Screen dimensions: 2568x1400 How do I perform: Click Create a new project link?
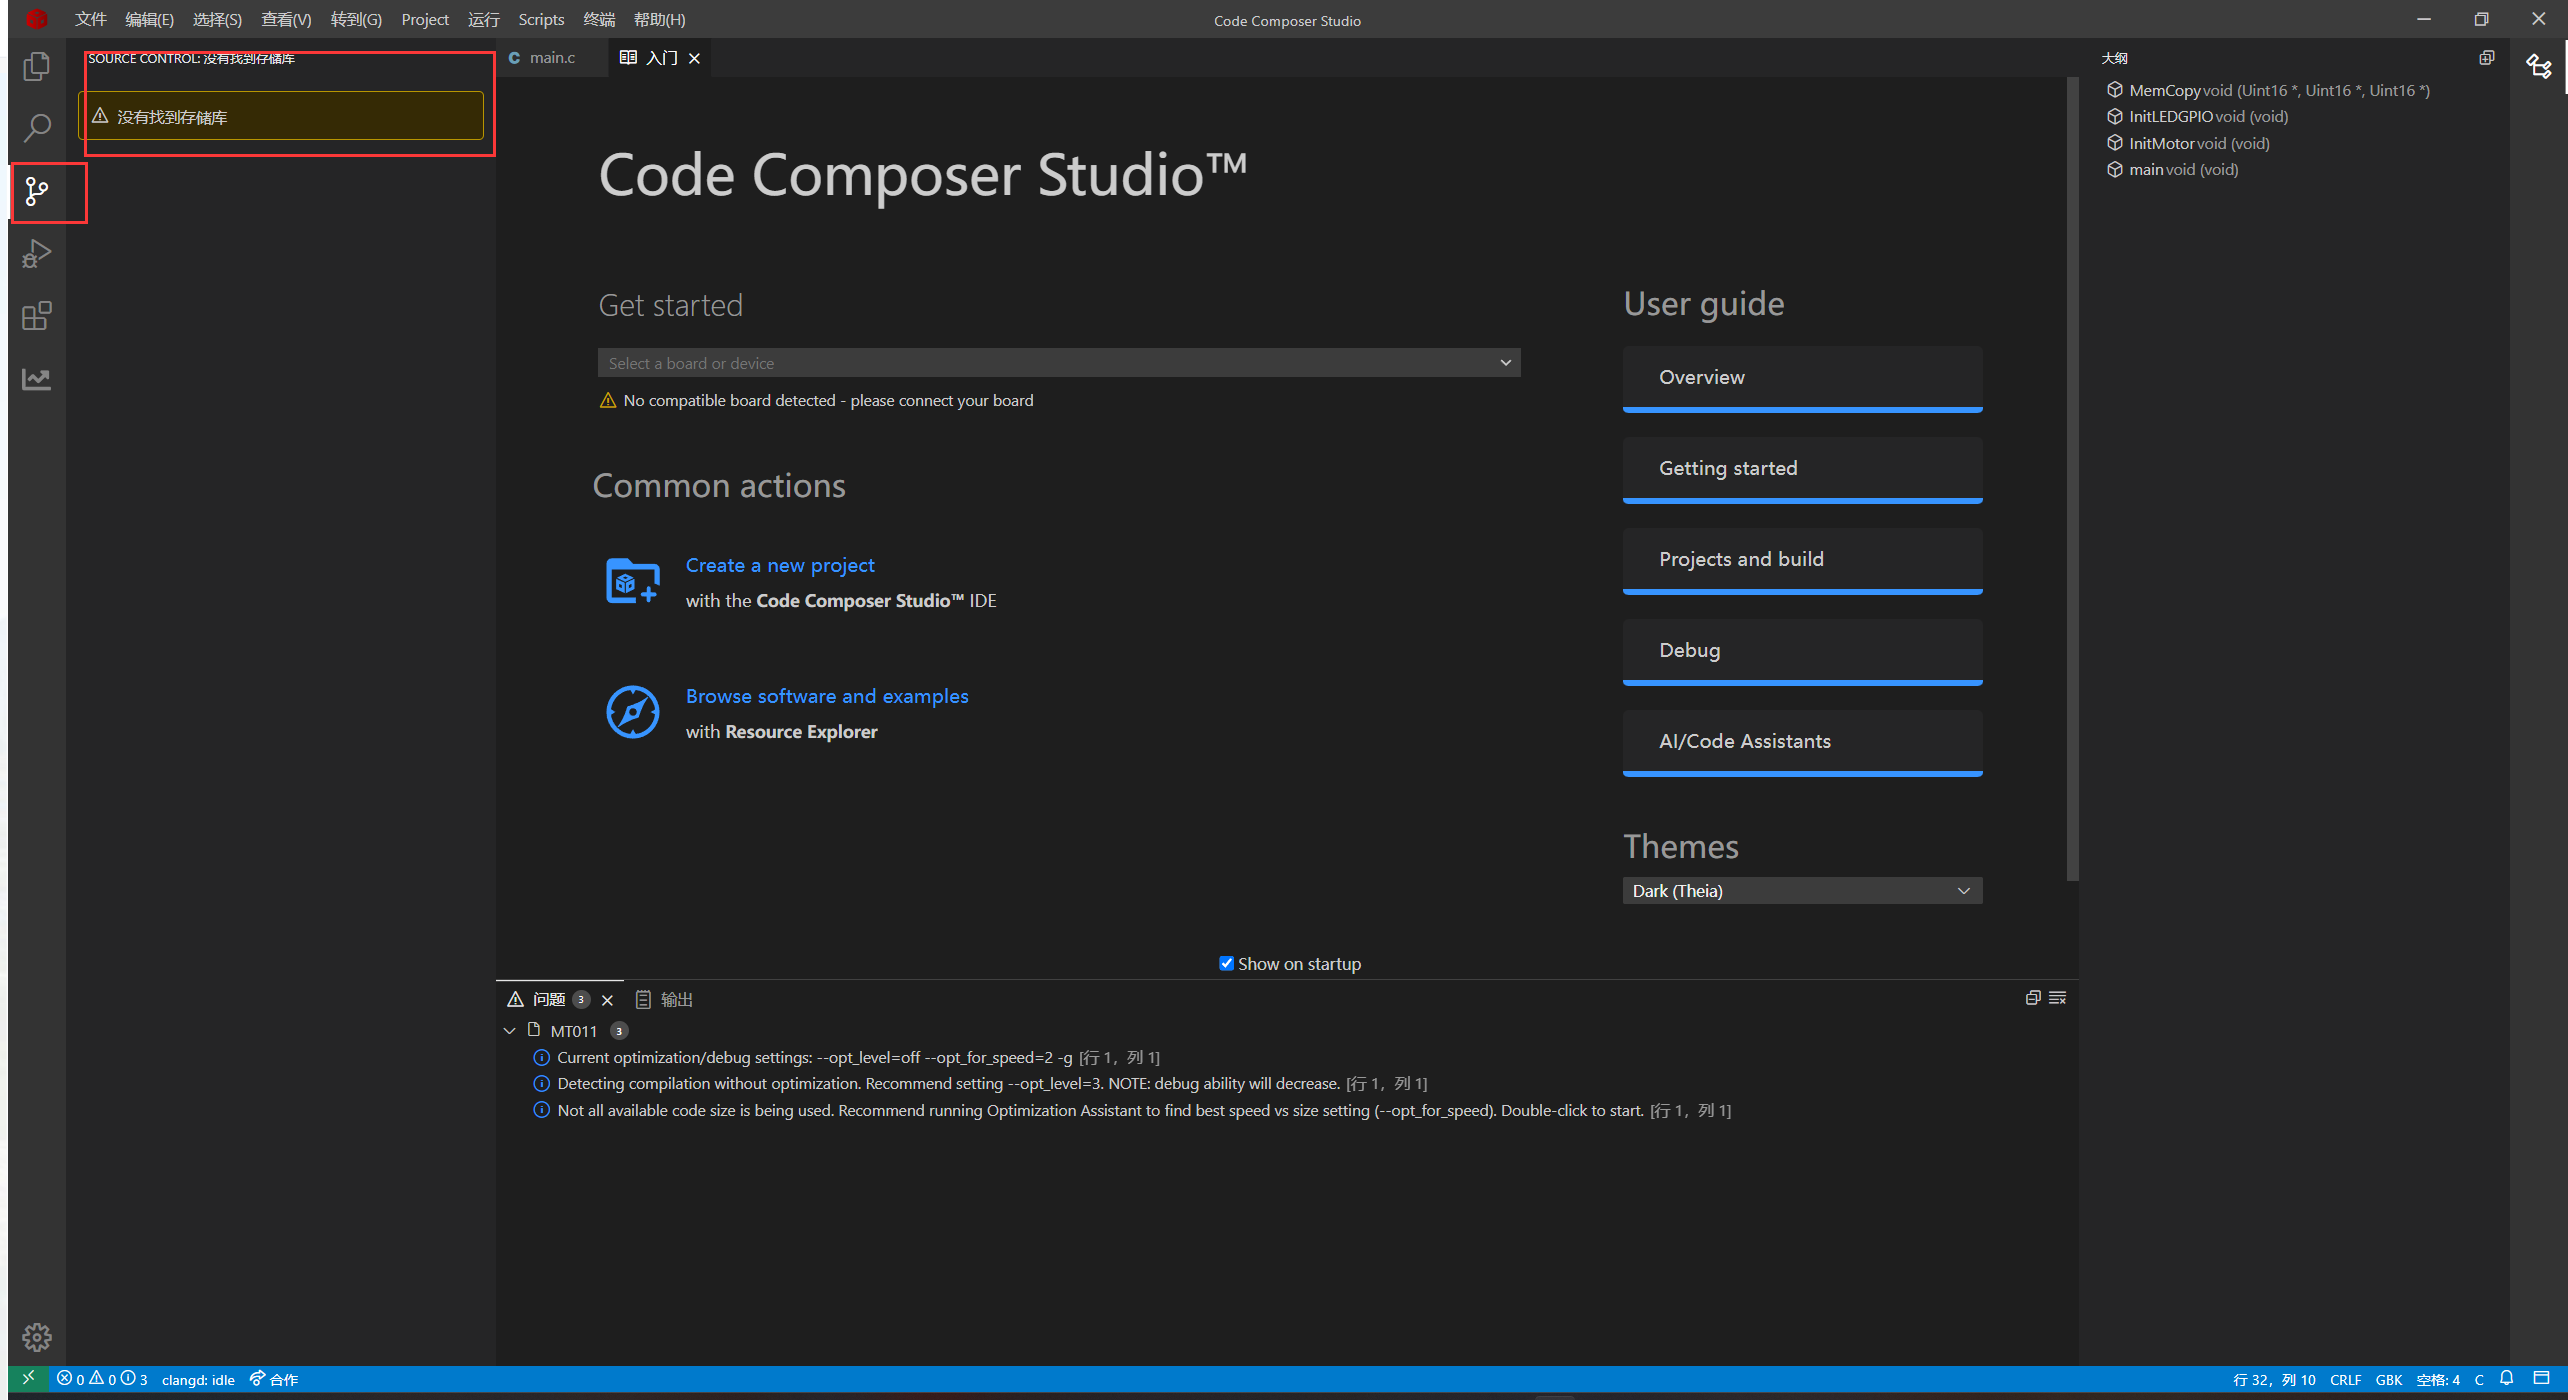point(779,565)
